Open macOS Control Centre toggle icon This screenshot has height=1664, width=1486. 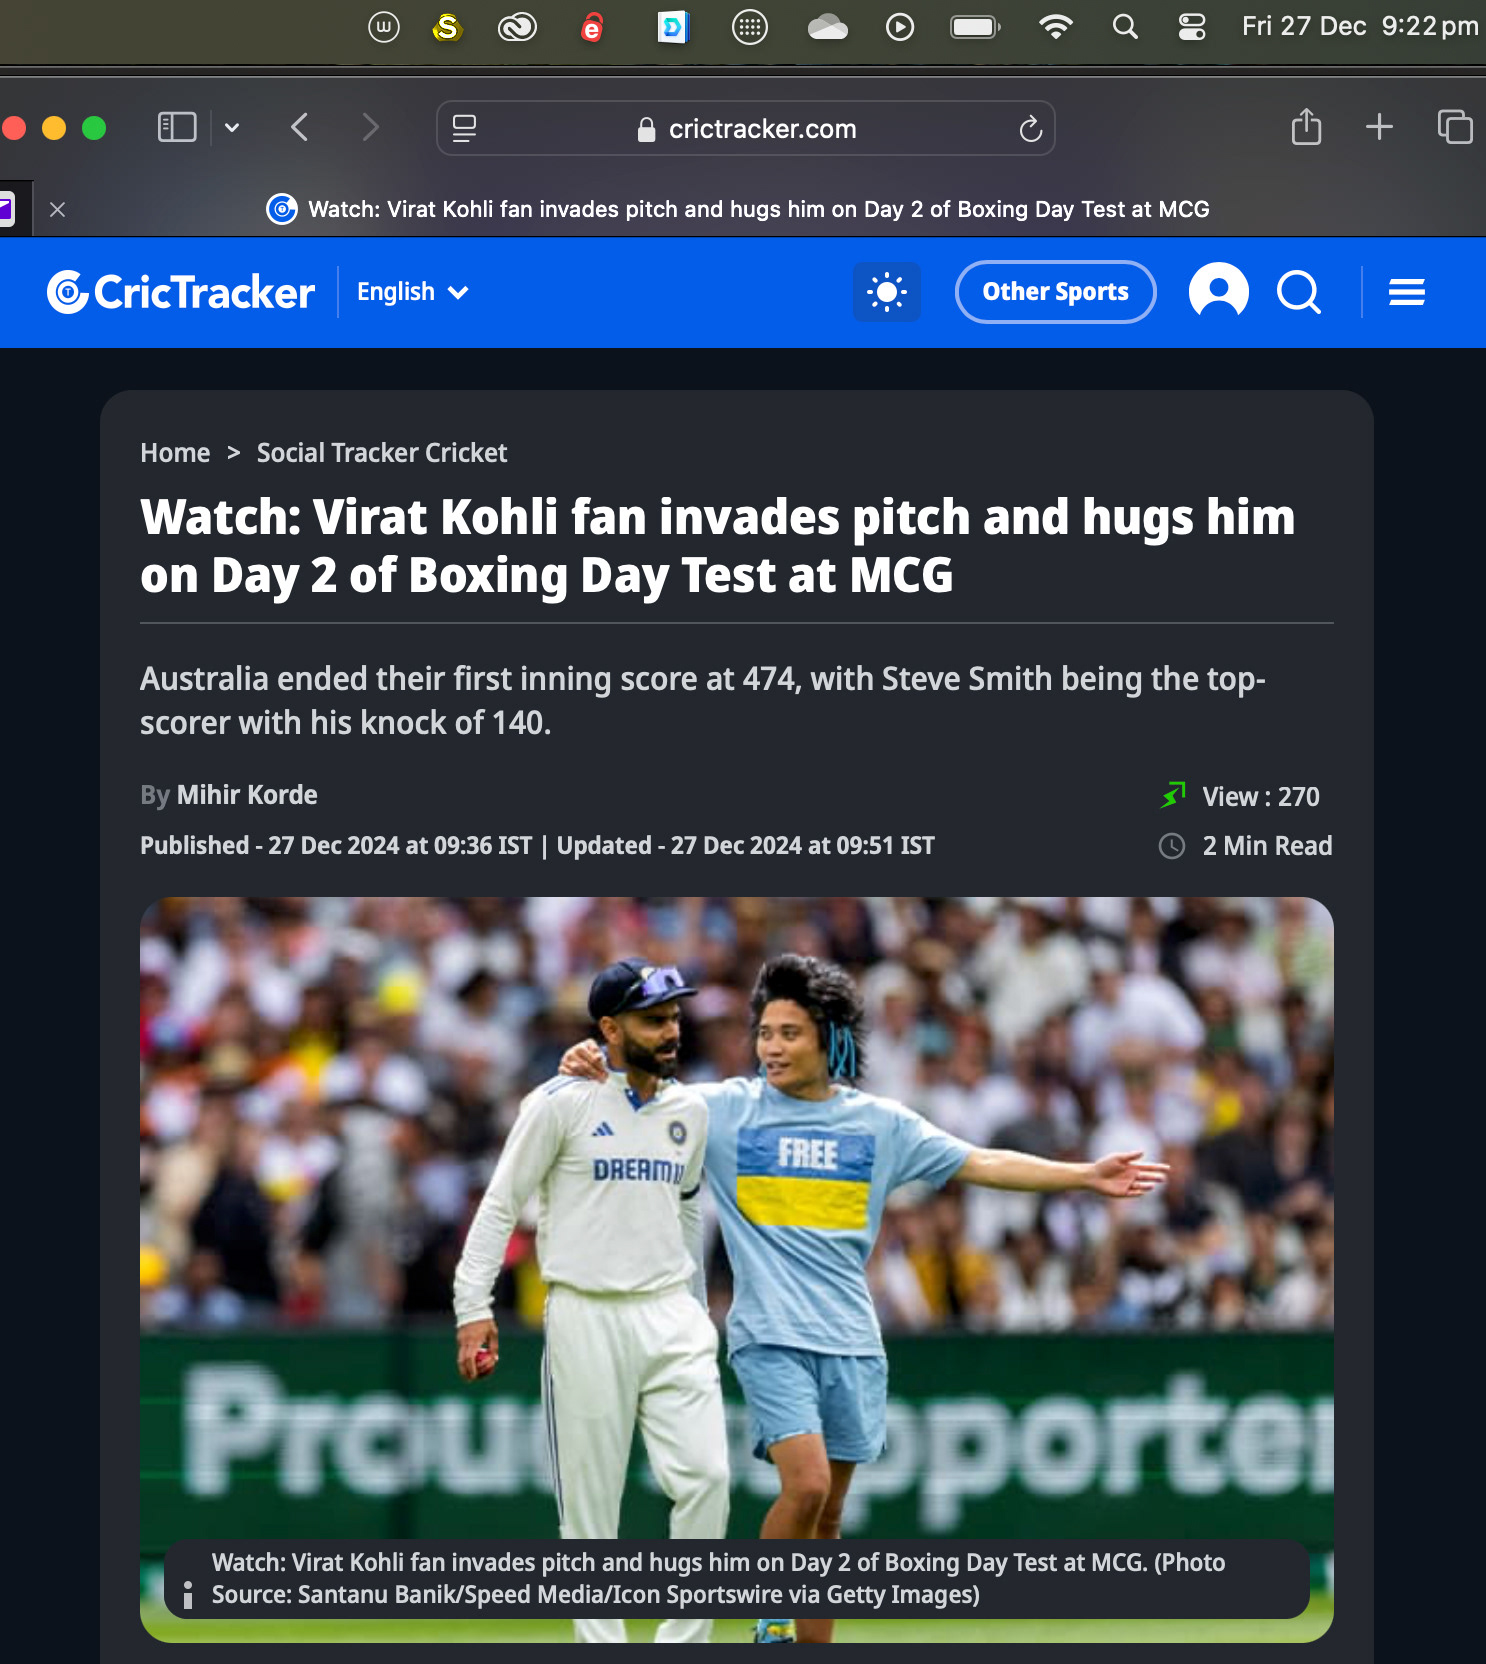coord(1191,27)
